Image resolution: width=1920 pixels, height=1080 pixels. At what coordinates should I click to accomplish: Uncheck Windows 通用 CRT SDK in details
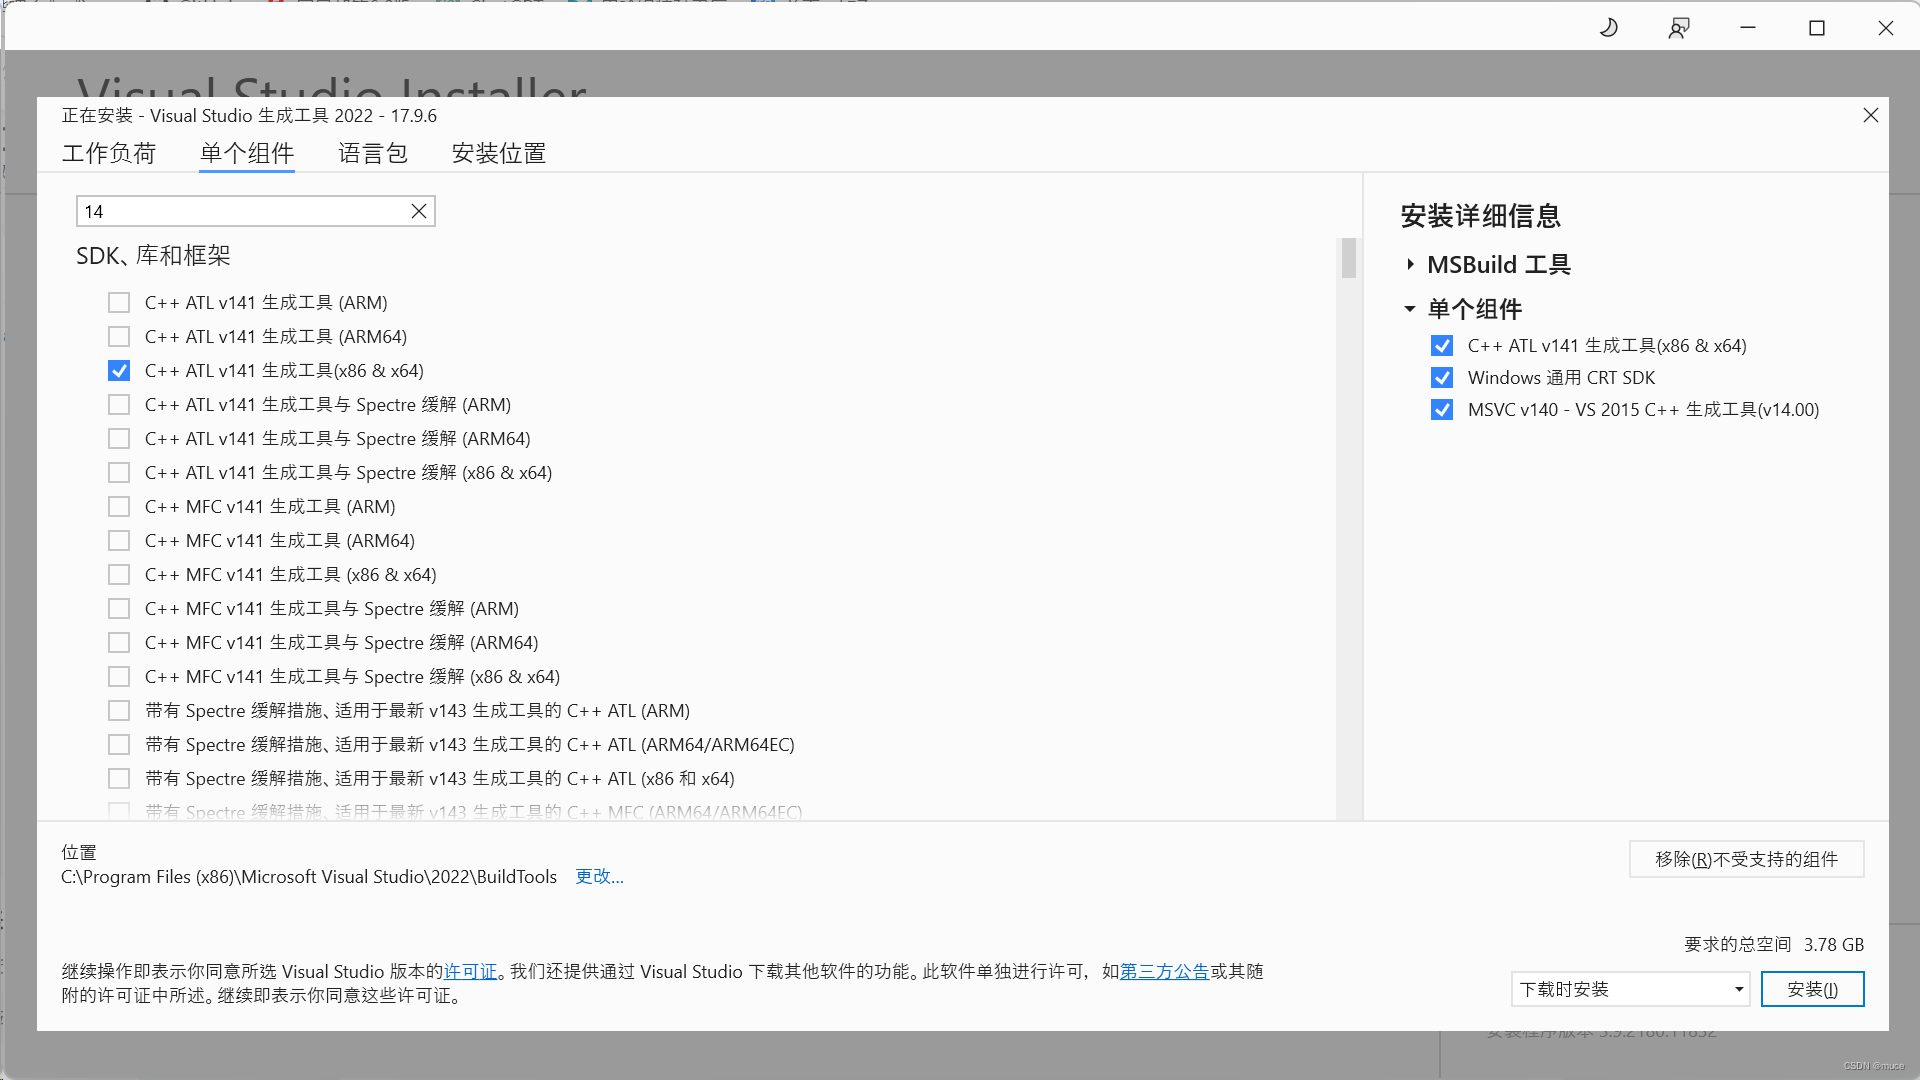pos(1441,378)
